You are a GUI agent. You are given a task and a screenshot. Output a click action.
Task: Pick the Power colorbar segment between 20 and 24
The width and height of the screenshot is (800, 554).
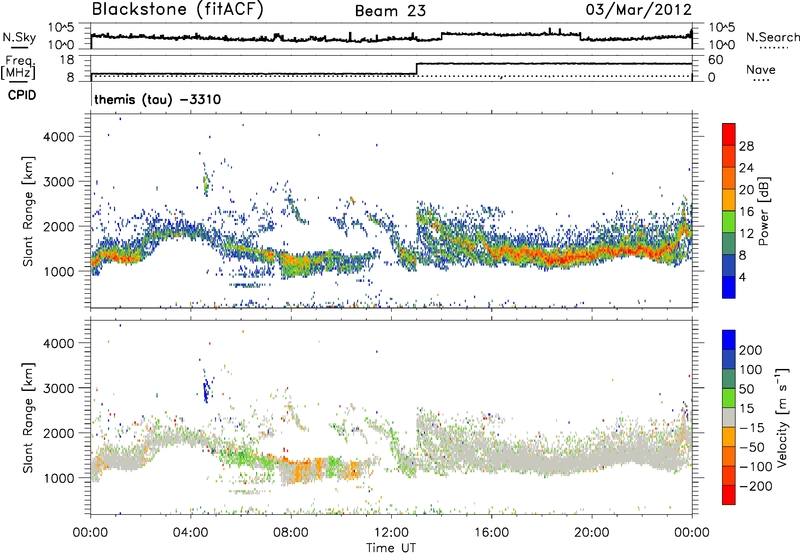(x=729, y=179)
